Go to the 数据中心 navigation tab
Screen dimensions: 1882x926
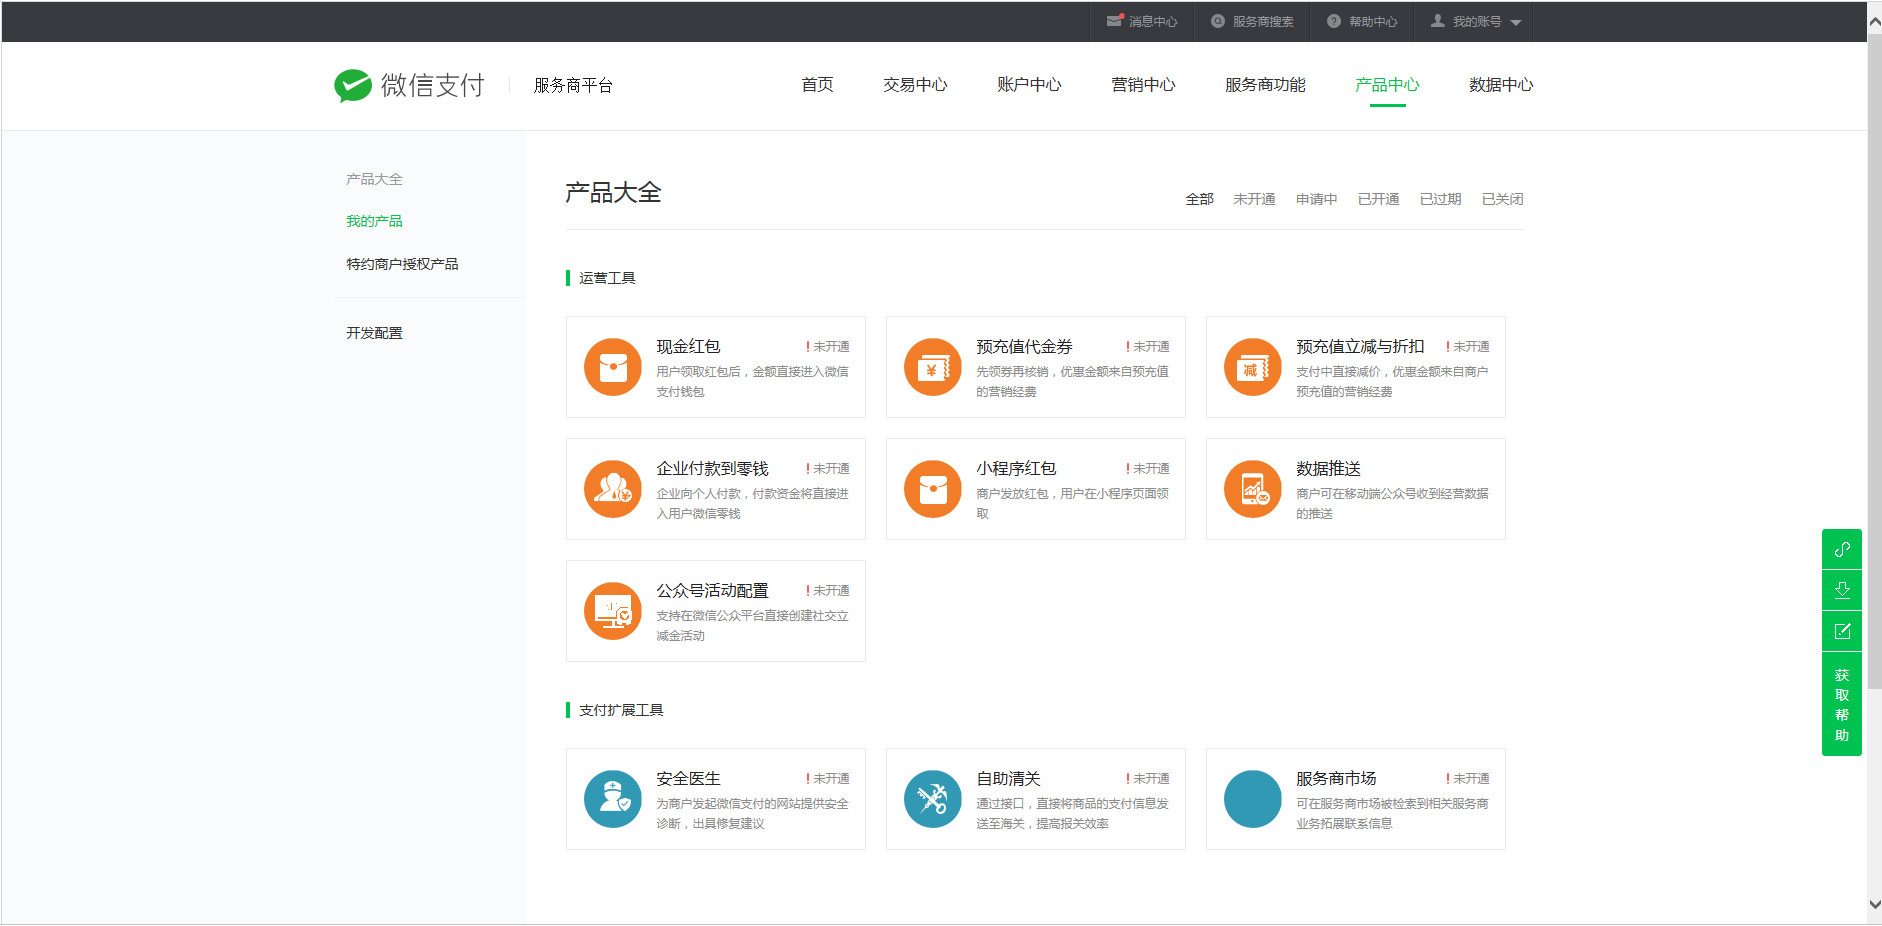point(1500,85)
